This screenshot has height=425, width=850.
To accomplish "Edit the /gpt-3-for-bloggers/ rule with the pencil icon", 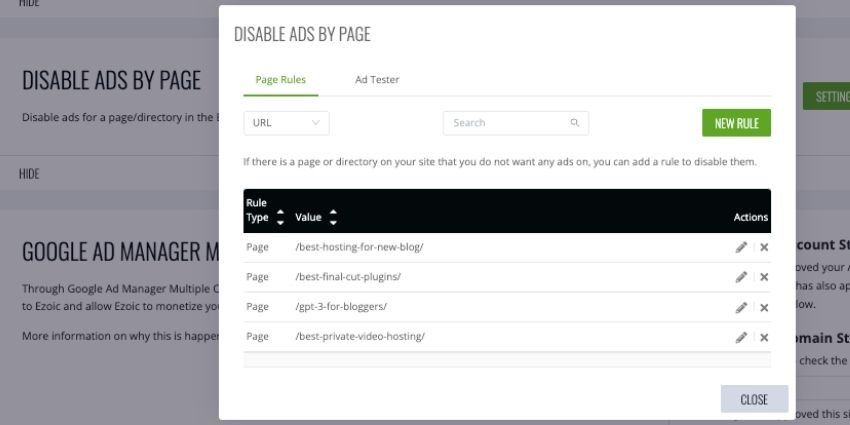I will click(741, 307).
